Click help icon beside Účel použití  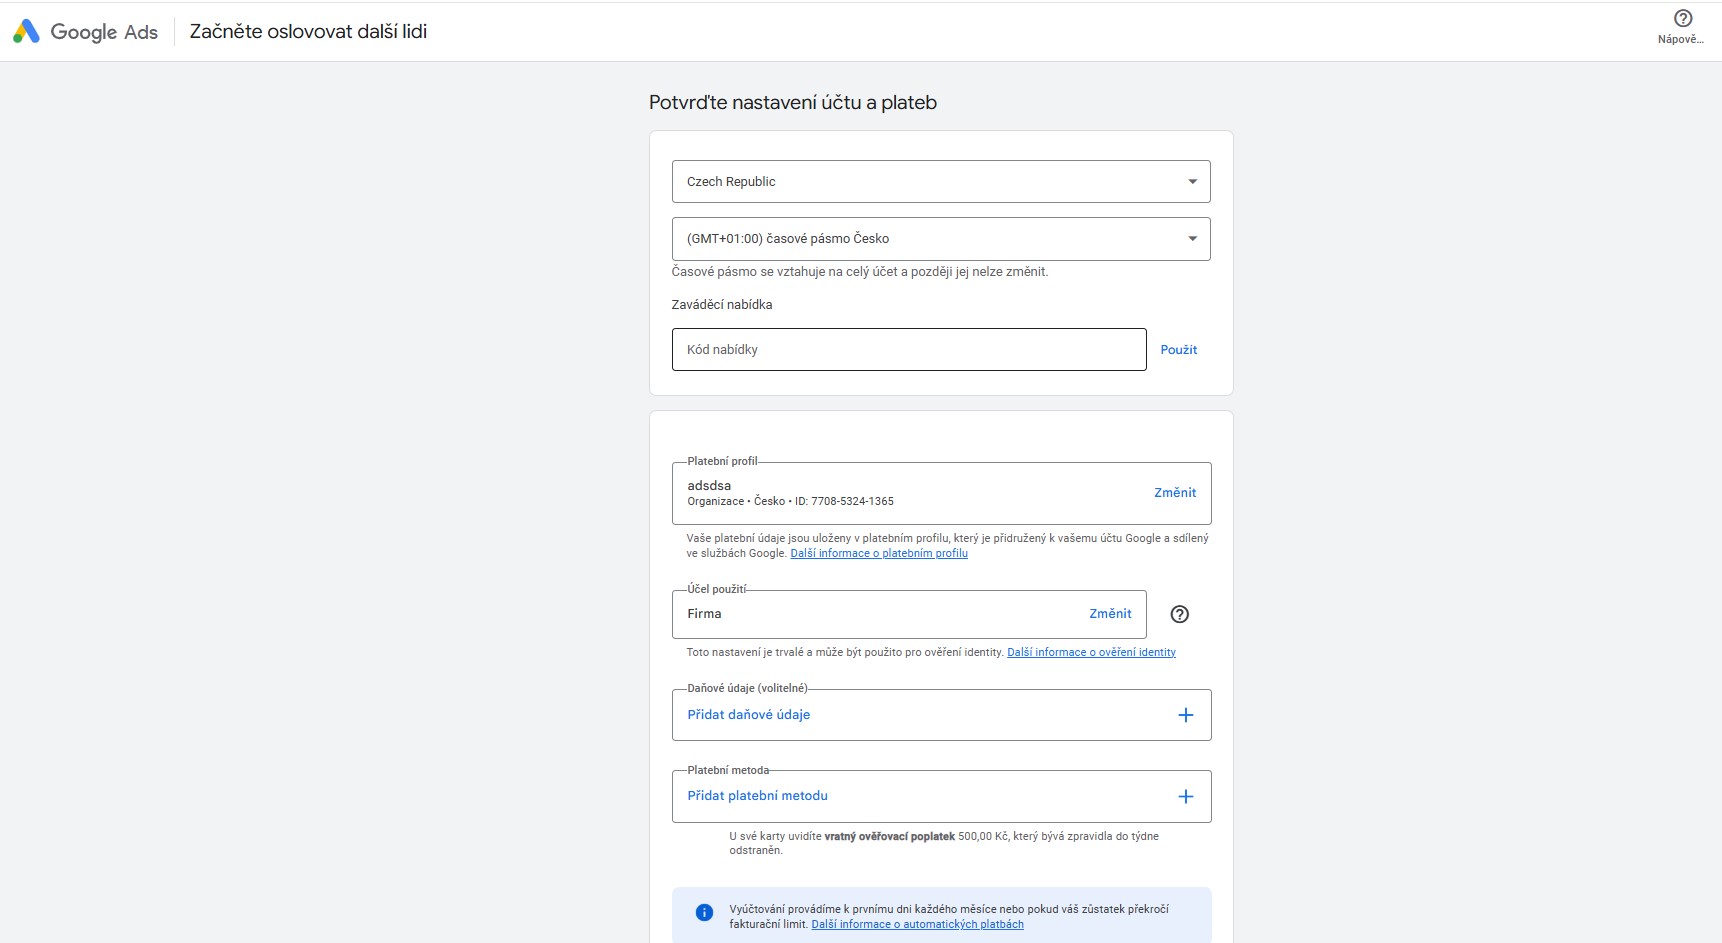[x=1179, y=614]
